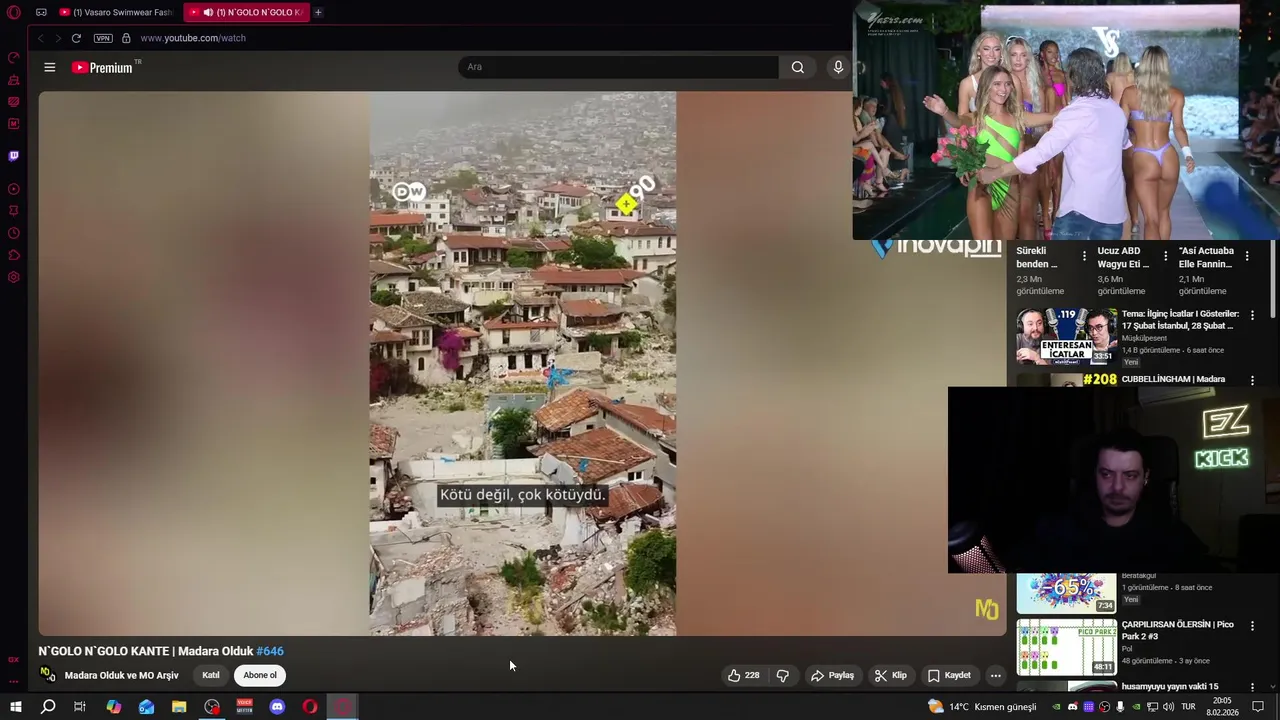Screen dimensions: 1280x720
Task: Click Abone ol subscribe button
Action: pyautogui.click(x=260, y=675)
